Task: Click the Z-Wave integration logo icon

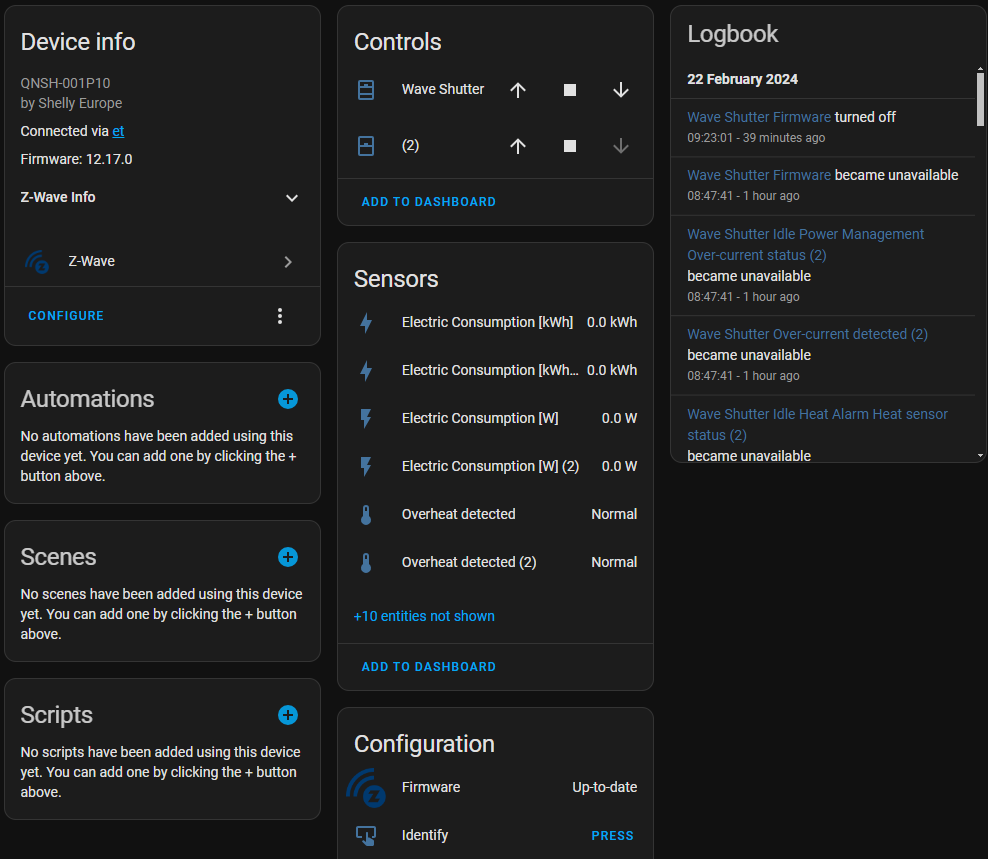Action: pyautogui.click(x=37, y=262)
